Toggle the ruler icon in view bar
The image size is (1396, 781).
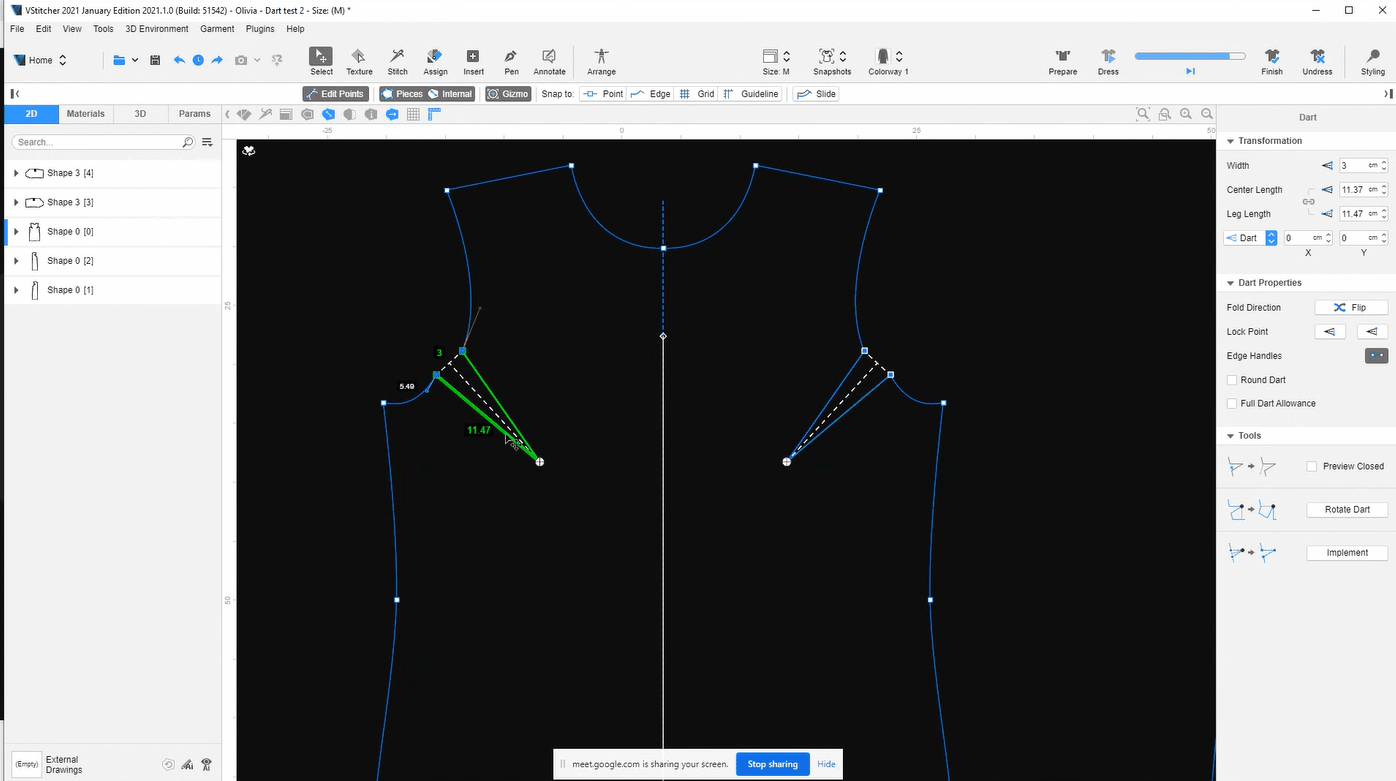[434, 114]
